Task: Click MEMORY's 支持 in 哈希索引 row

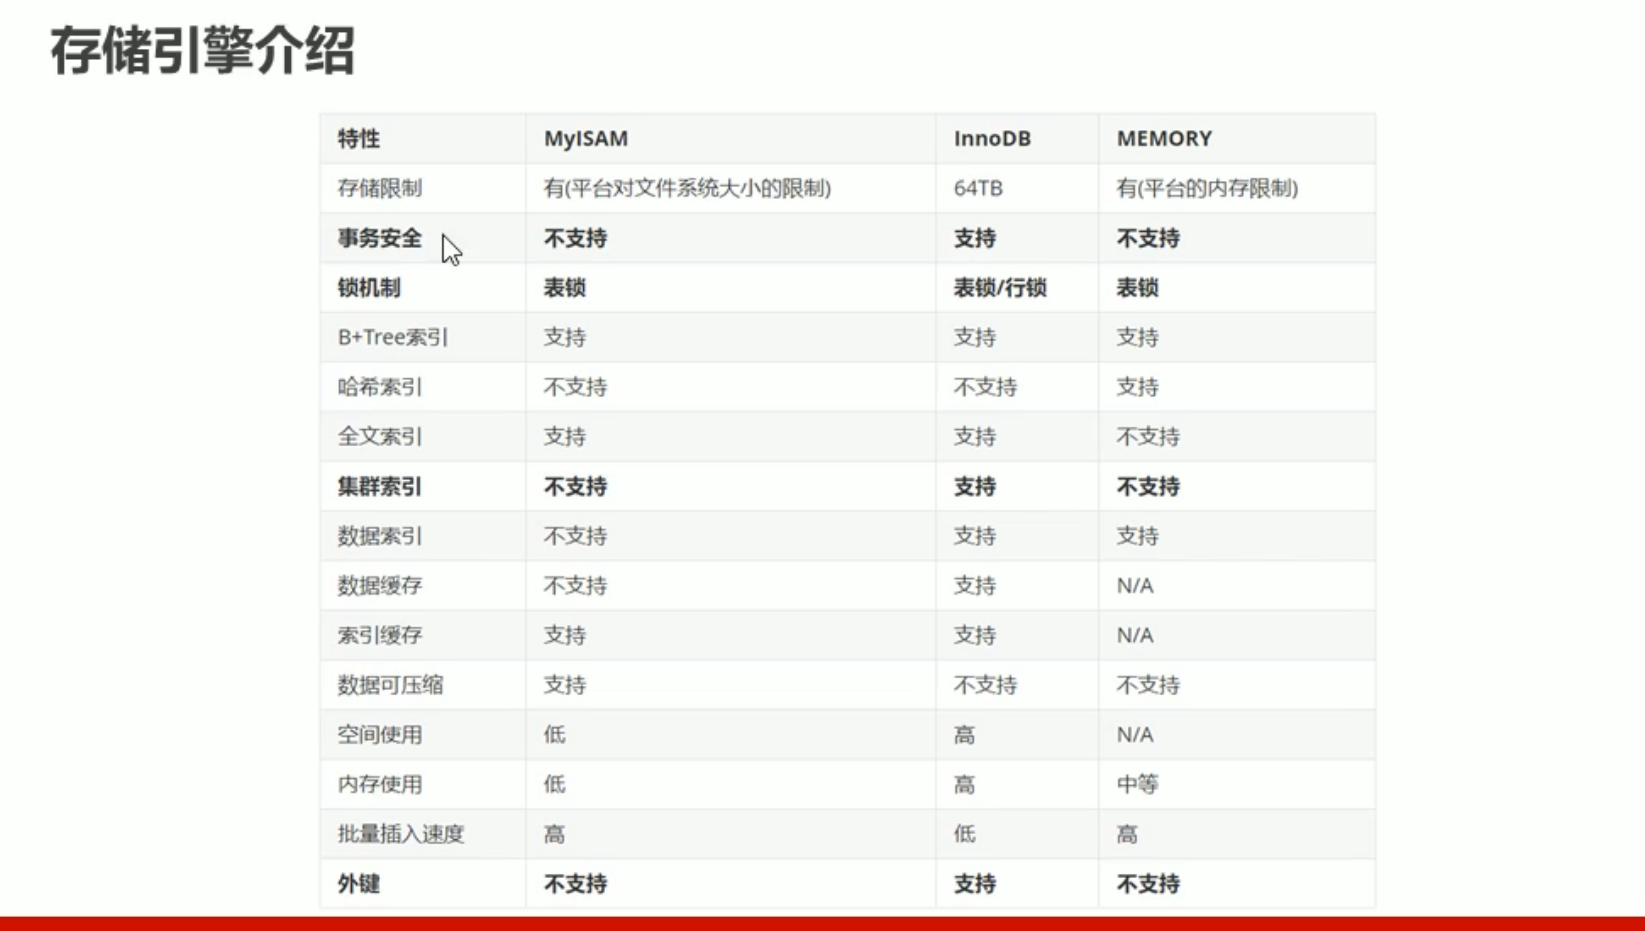Action: click(x=1138, y=387)
